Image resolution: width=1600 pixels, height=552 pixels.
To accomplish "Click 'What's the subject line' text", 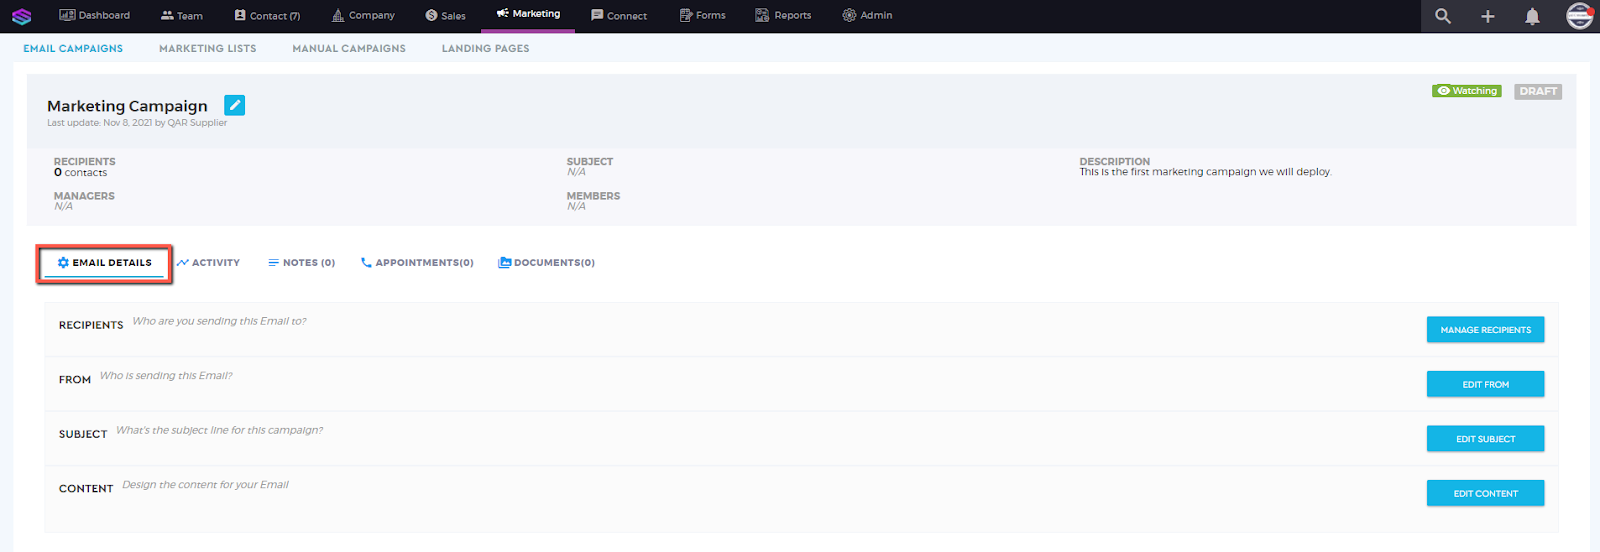I will 219,430.
